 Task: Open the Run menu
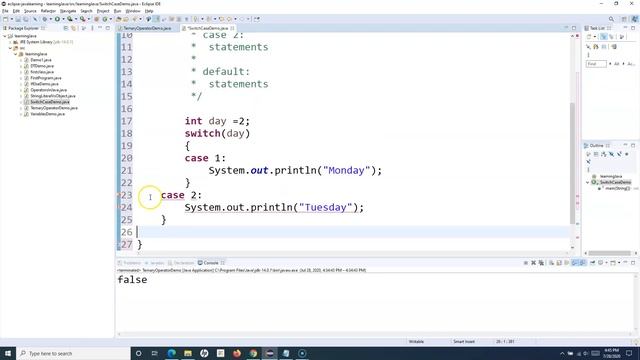click(117, 11)
